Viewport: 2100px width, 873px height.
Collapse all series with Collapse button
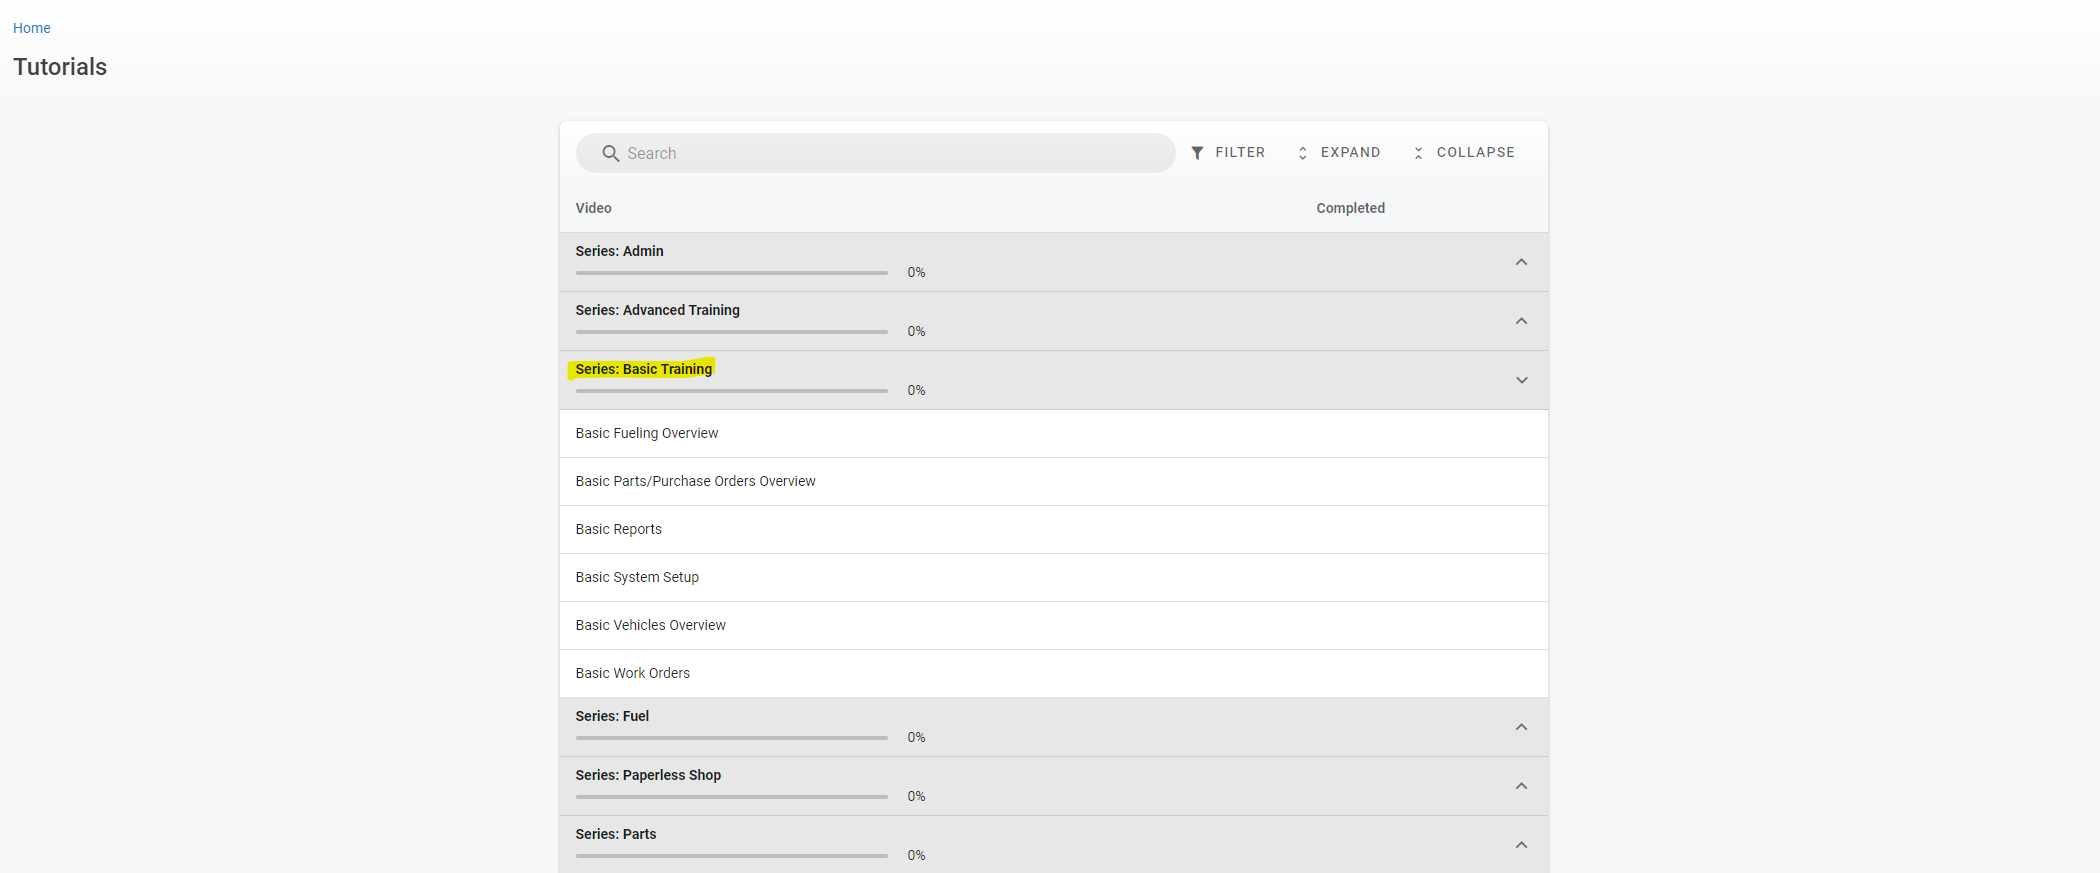[1464, 153]
